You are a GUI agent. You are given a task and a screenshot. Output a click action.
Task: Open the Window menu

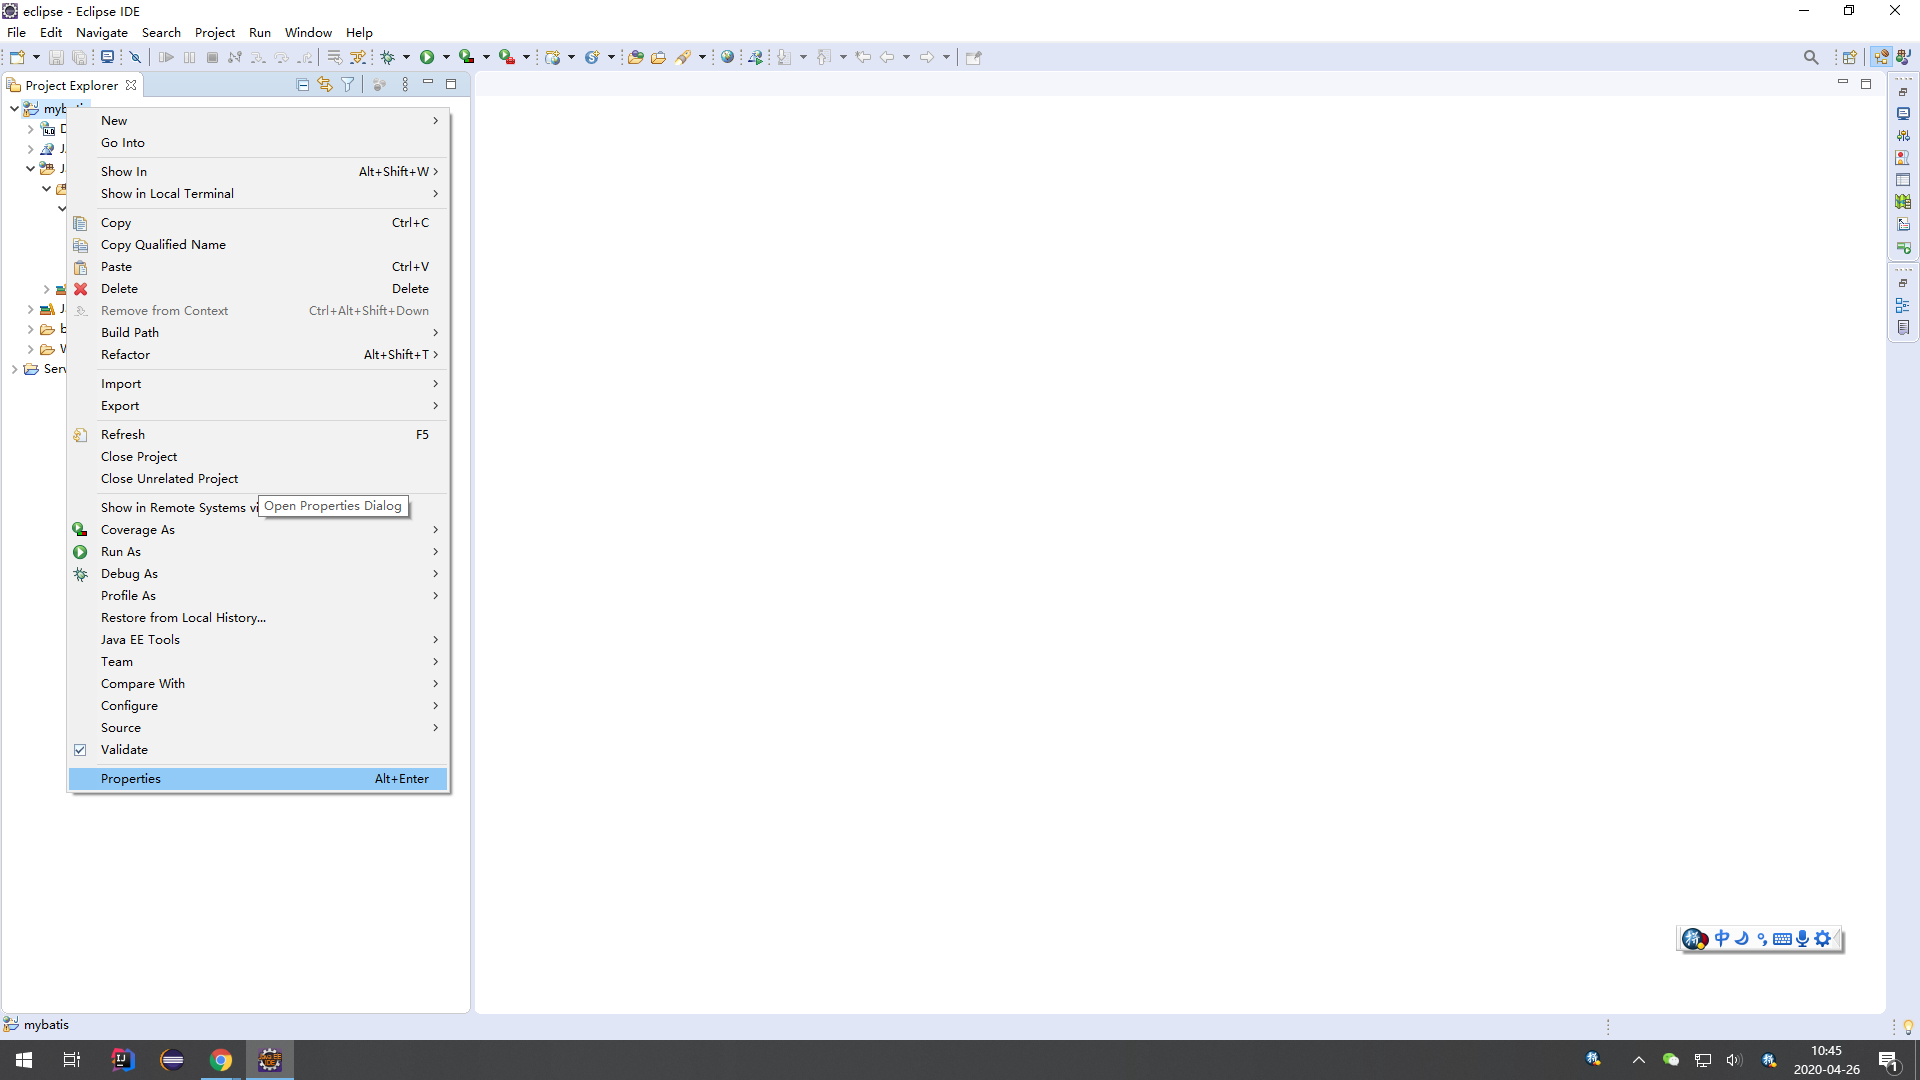click(x=308, y=32)
